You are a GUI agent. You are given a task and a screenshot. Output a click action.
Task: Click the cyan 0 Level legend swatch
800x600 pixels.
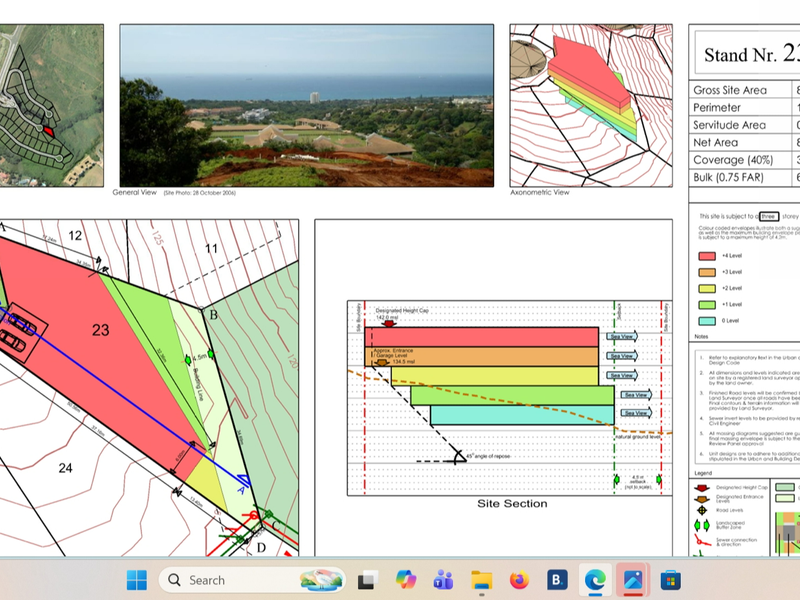click(x=707, y=321)
